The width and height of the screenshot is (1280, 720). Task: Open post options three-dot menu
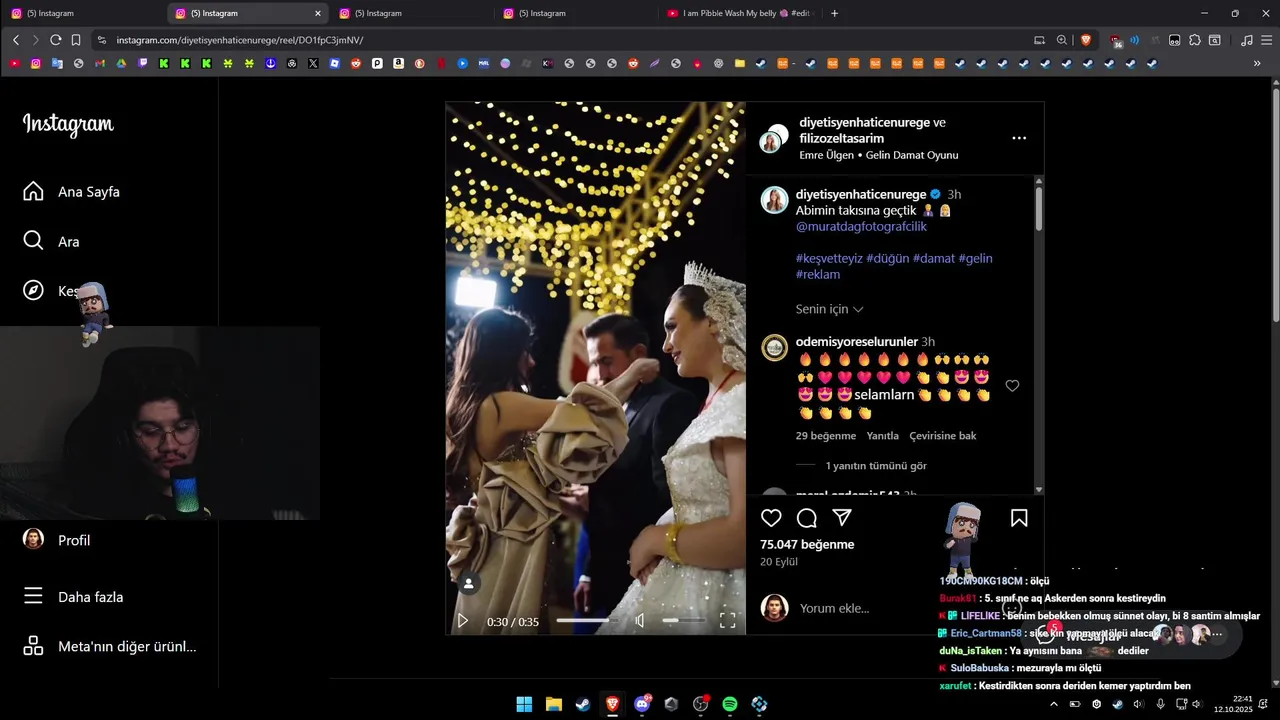pyautogui.click(x=1019, y=138)
